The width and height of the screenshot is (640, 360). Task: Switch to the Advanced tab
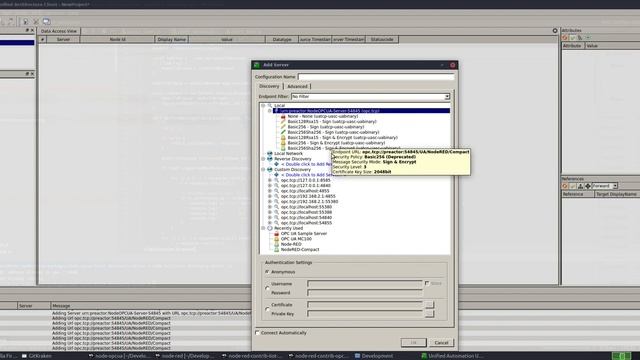tap(297, 86)
